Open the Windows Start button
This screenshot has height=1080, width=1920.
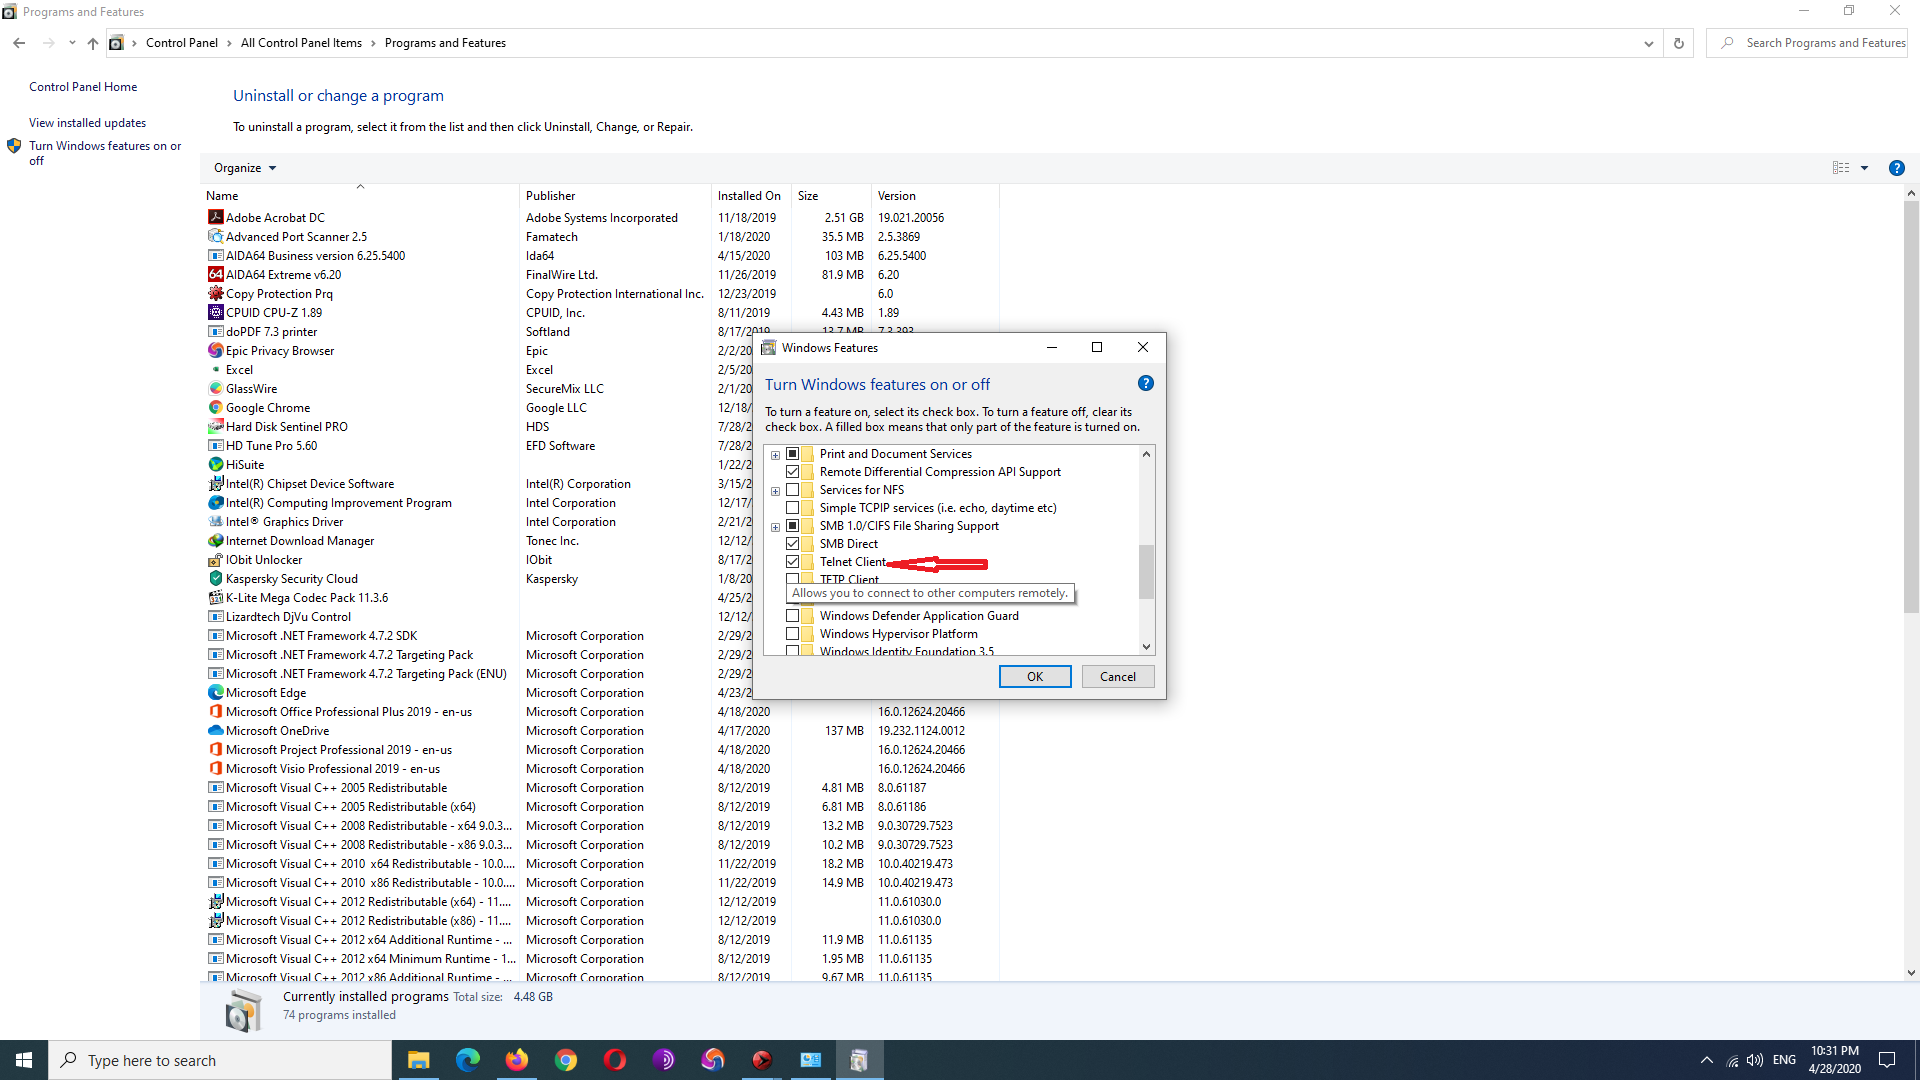click(x=24, y=1060)
